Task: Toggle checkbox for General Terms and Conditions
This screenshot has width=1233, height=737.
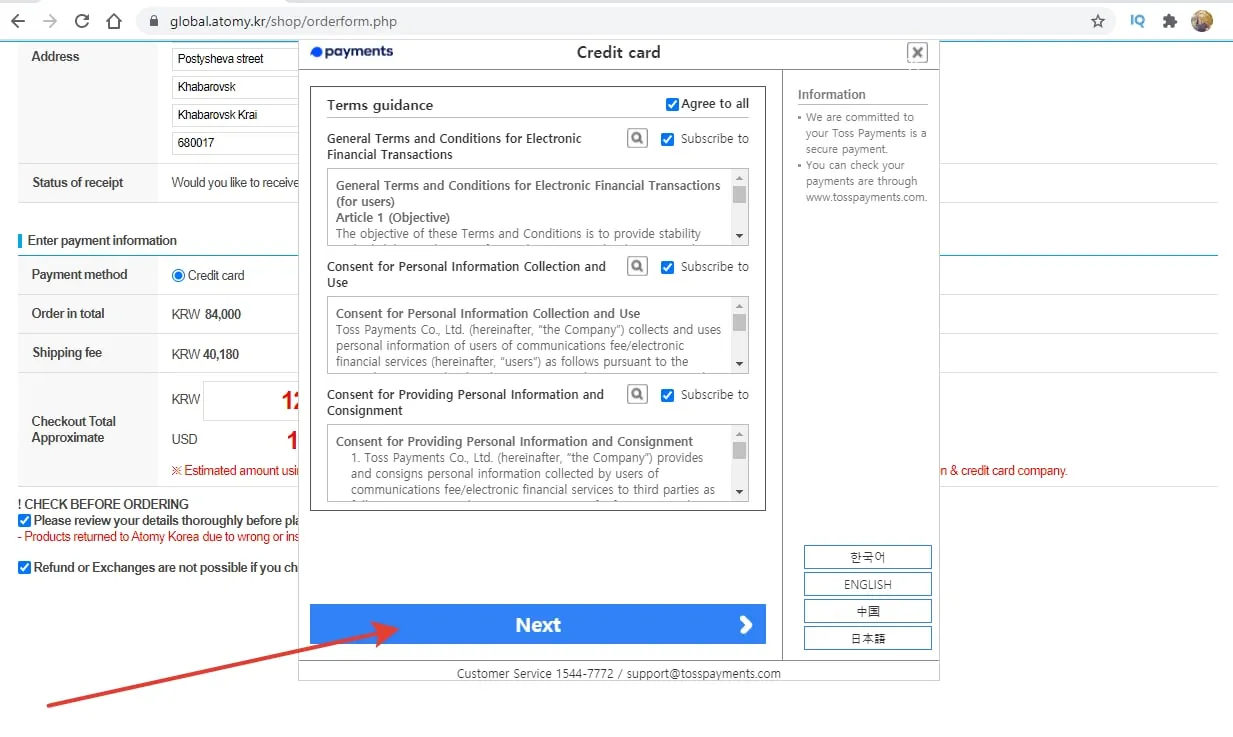Action: 667,139
